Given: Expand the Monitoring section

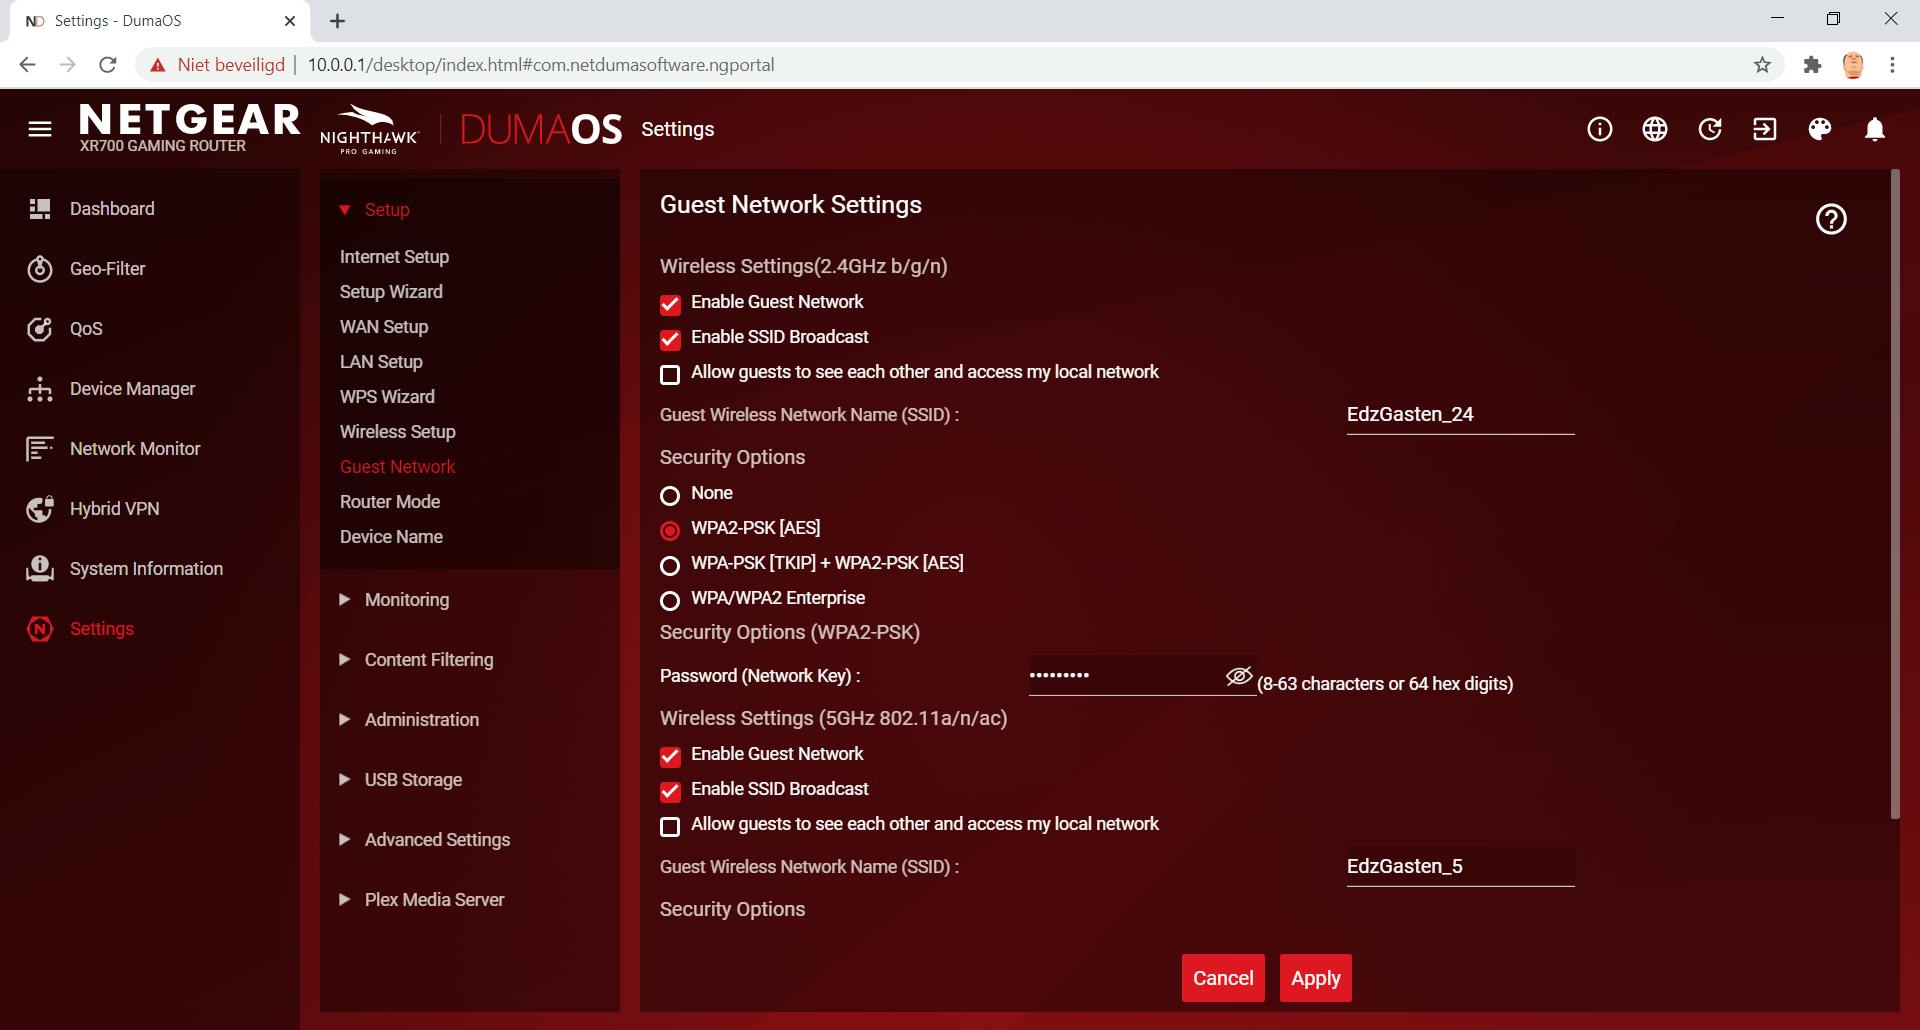Looking at the screenshot, I should click(x=406, y=600).
